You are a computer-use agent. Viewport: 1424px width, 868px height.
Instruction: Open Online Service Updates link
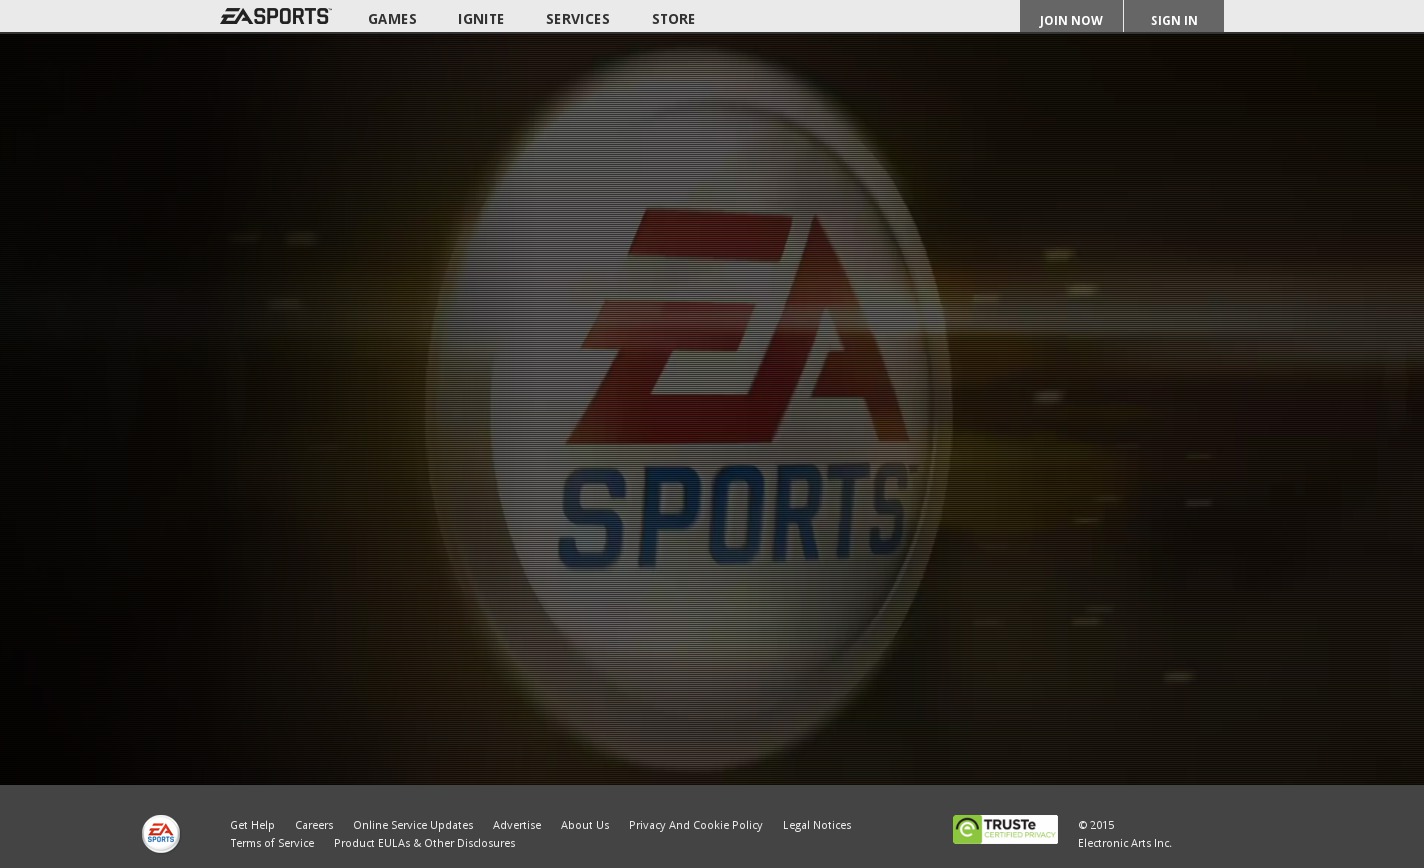tap(413, 825)
